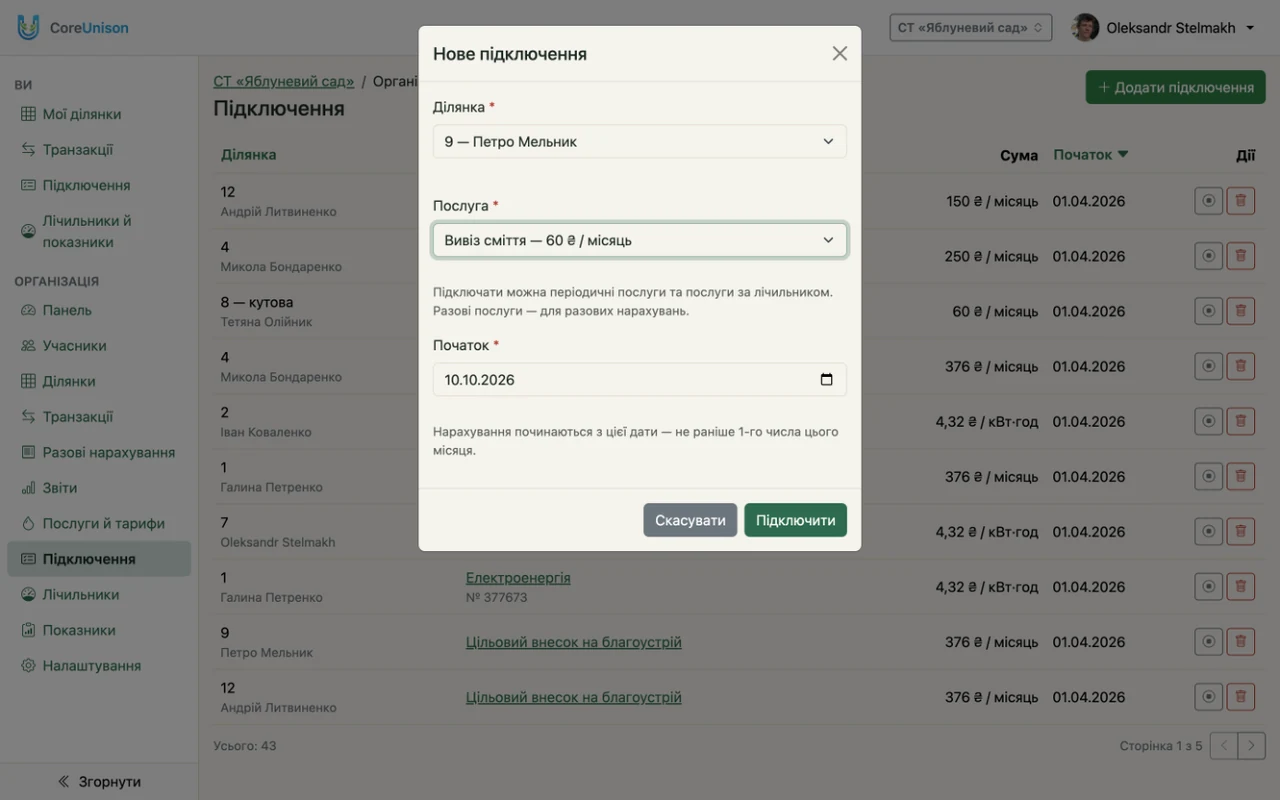This screenshot has width=1280, height=800.
Task: Open the СТ «Яблуневий сад» breadcrumb link
Action: click(x=284, y=81)
